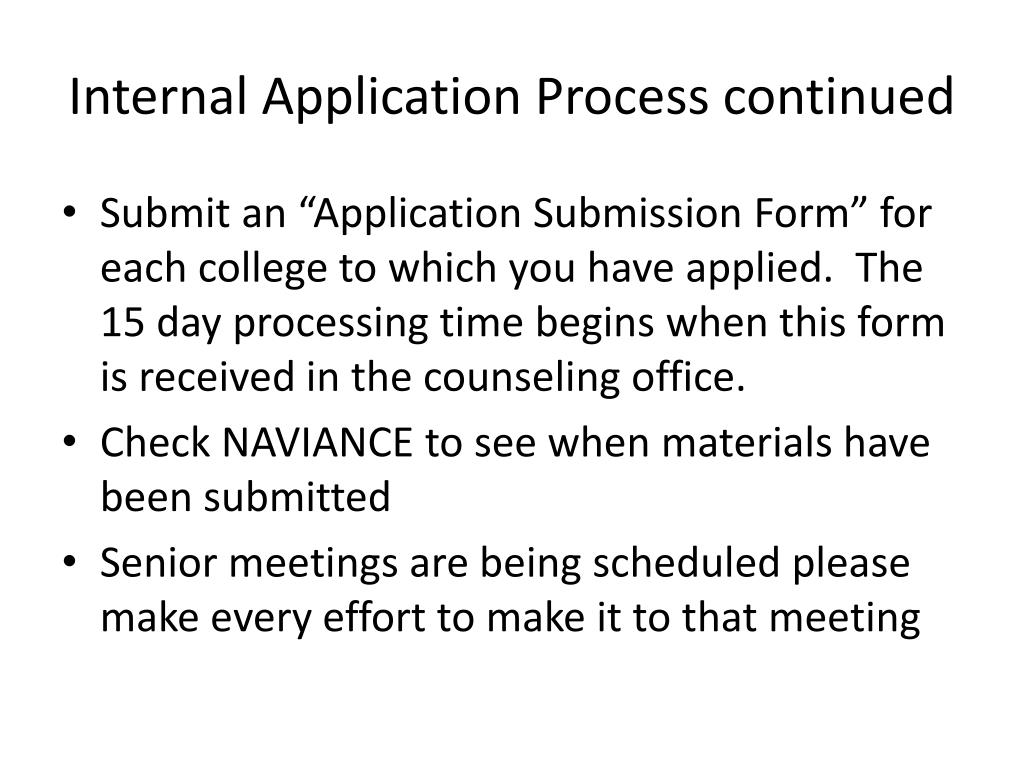Image resolution: width=1024 pixels, height=768 pixels.
Task: Click the words 'been submitted'
Action: (x=246, y=497)
